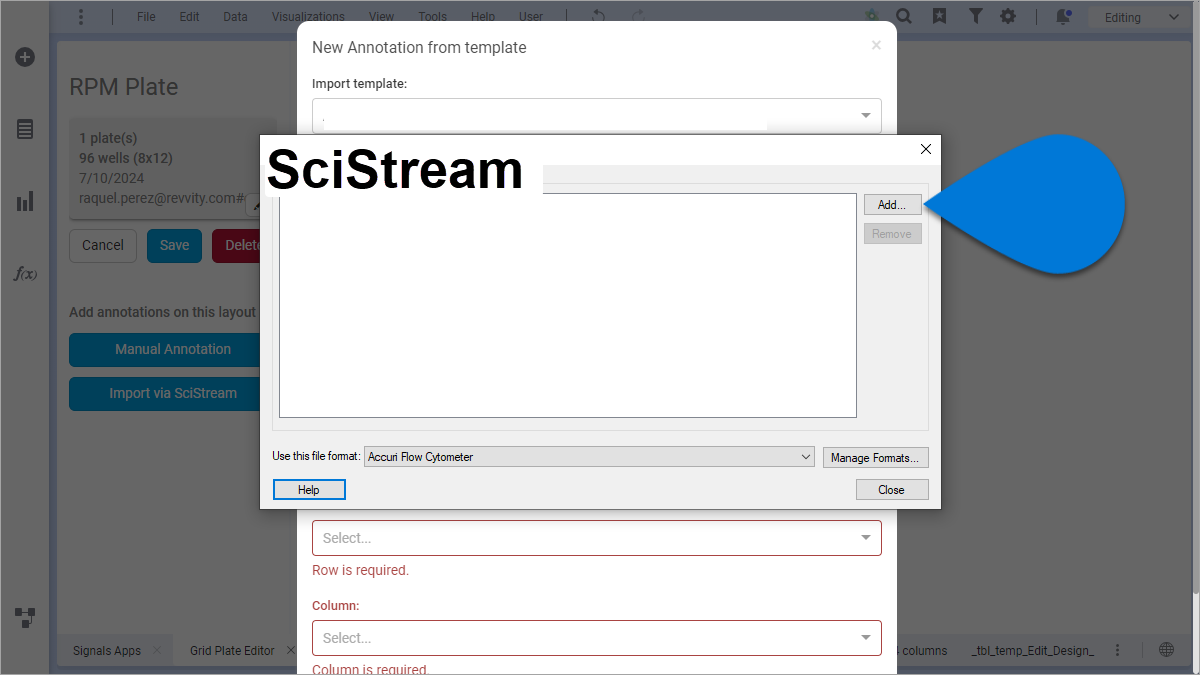Close the SciStream window with X
The image size is (1200, 675).
[925, 149]
